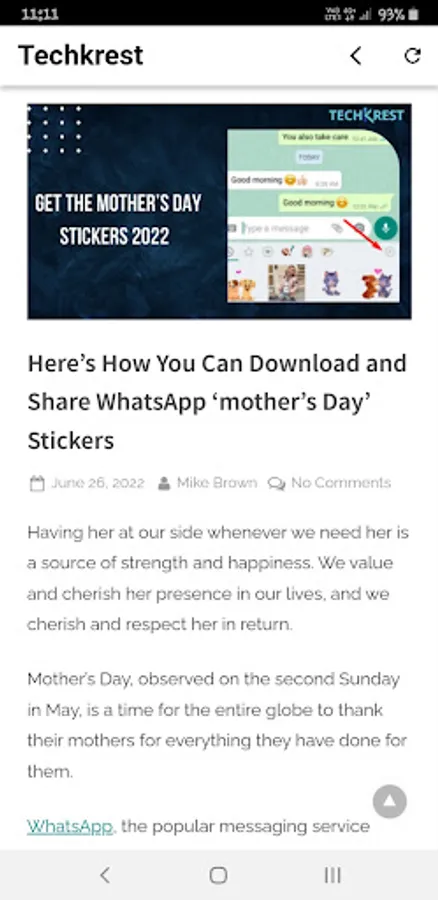This screenshot has height=900, width=438.
Task: Tap the scroll-to-top round arrow button
Action: click(390, 801)
